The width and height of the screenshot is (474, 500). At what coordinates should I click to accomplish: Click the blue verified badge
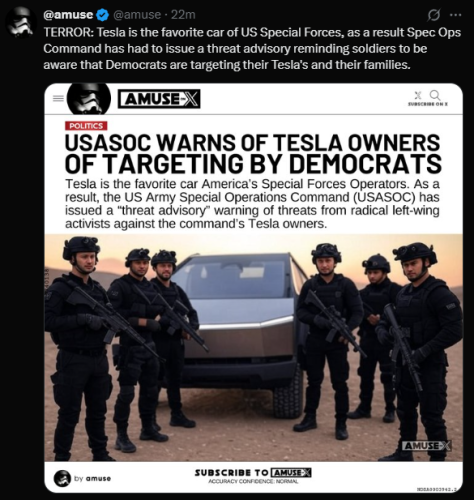pos(103,15)
